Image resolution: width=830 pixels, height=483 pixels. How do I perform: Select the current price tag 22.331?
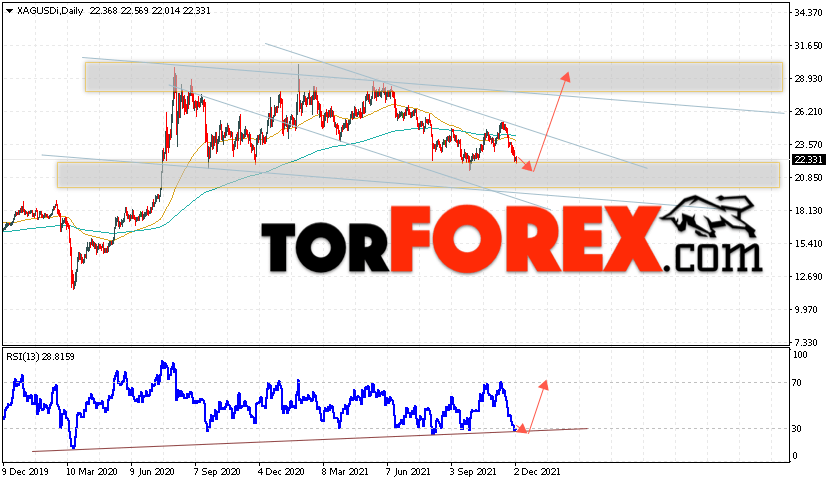808,159
